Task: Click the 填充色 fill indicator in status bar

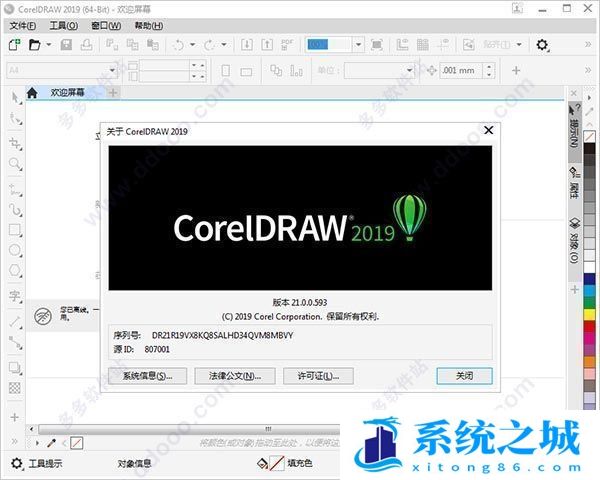Action: click(x=285, y=464)
